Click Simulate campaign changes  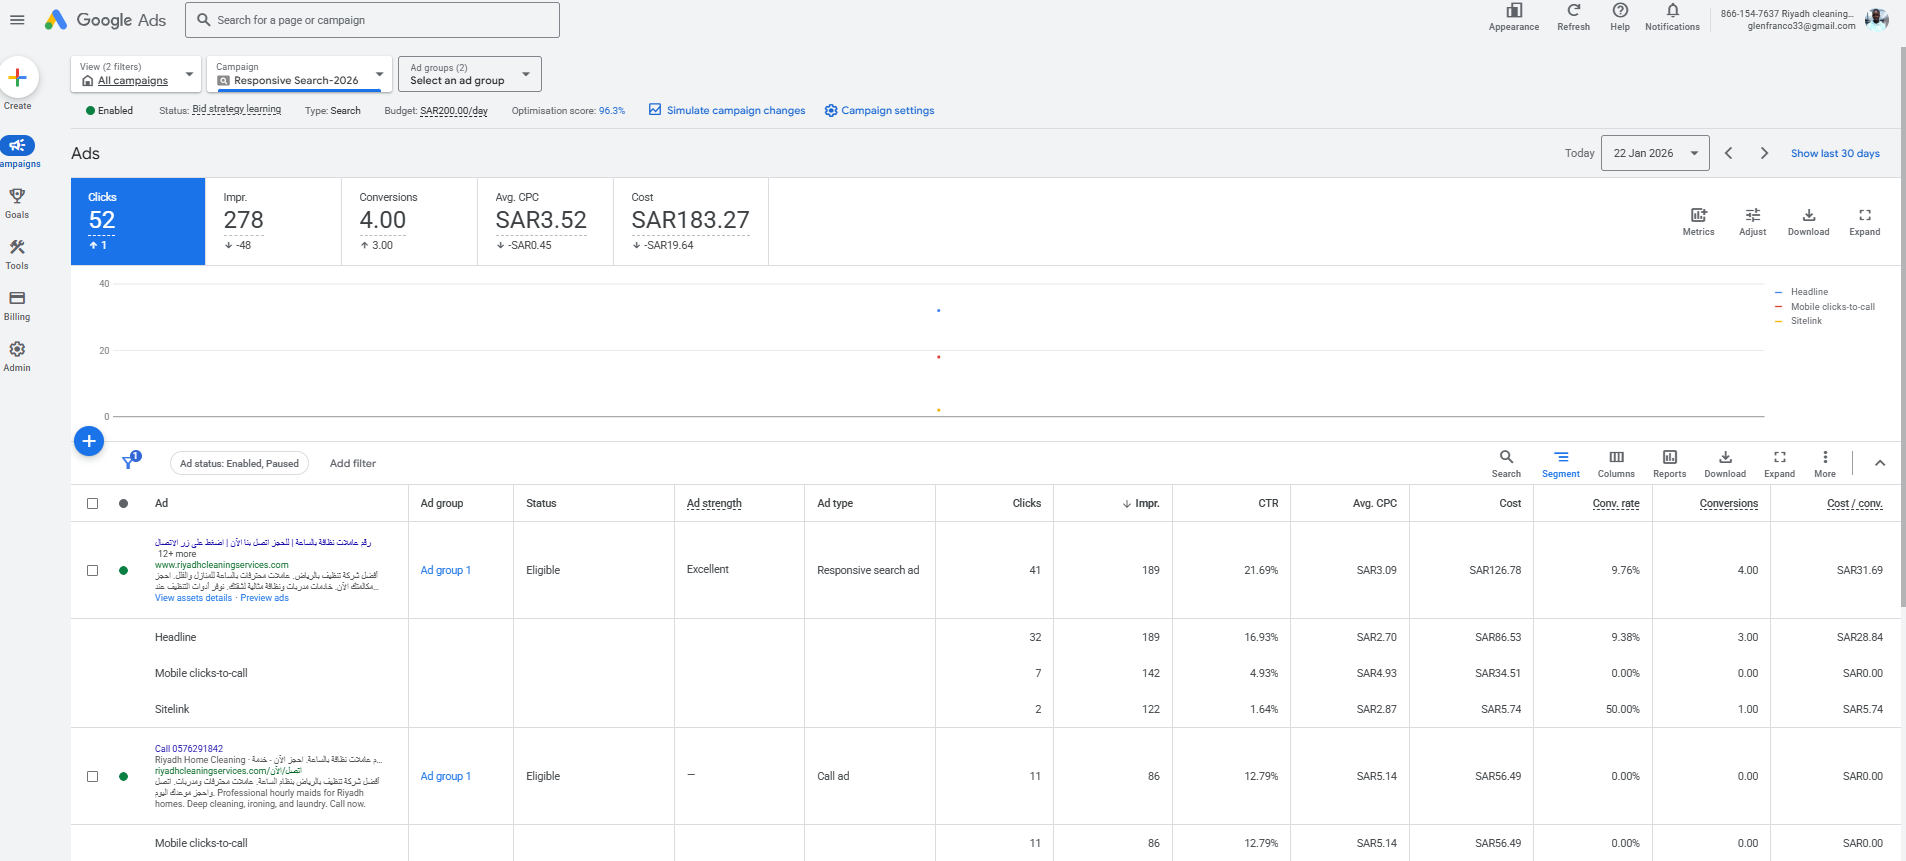tap(727, 111)
